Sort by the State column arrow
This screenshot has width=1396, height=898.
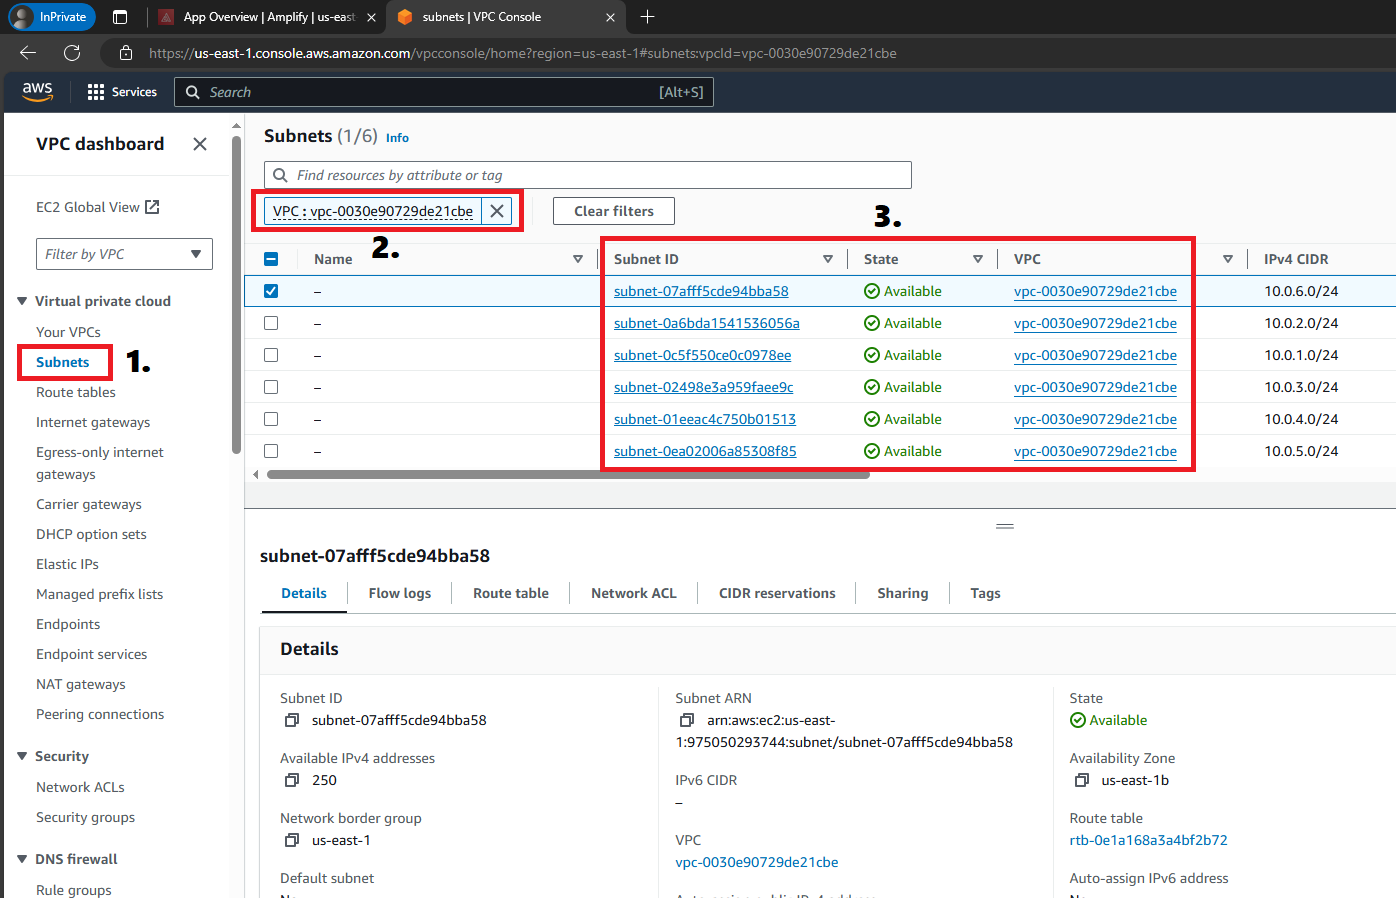click(978, 259)
